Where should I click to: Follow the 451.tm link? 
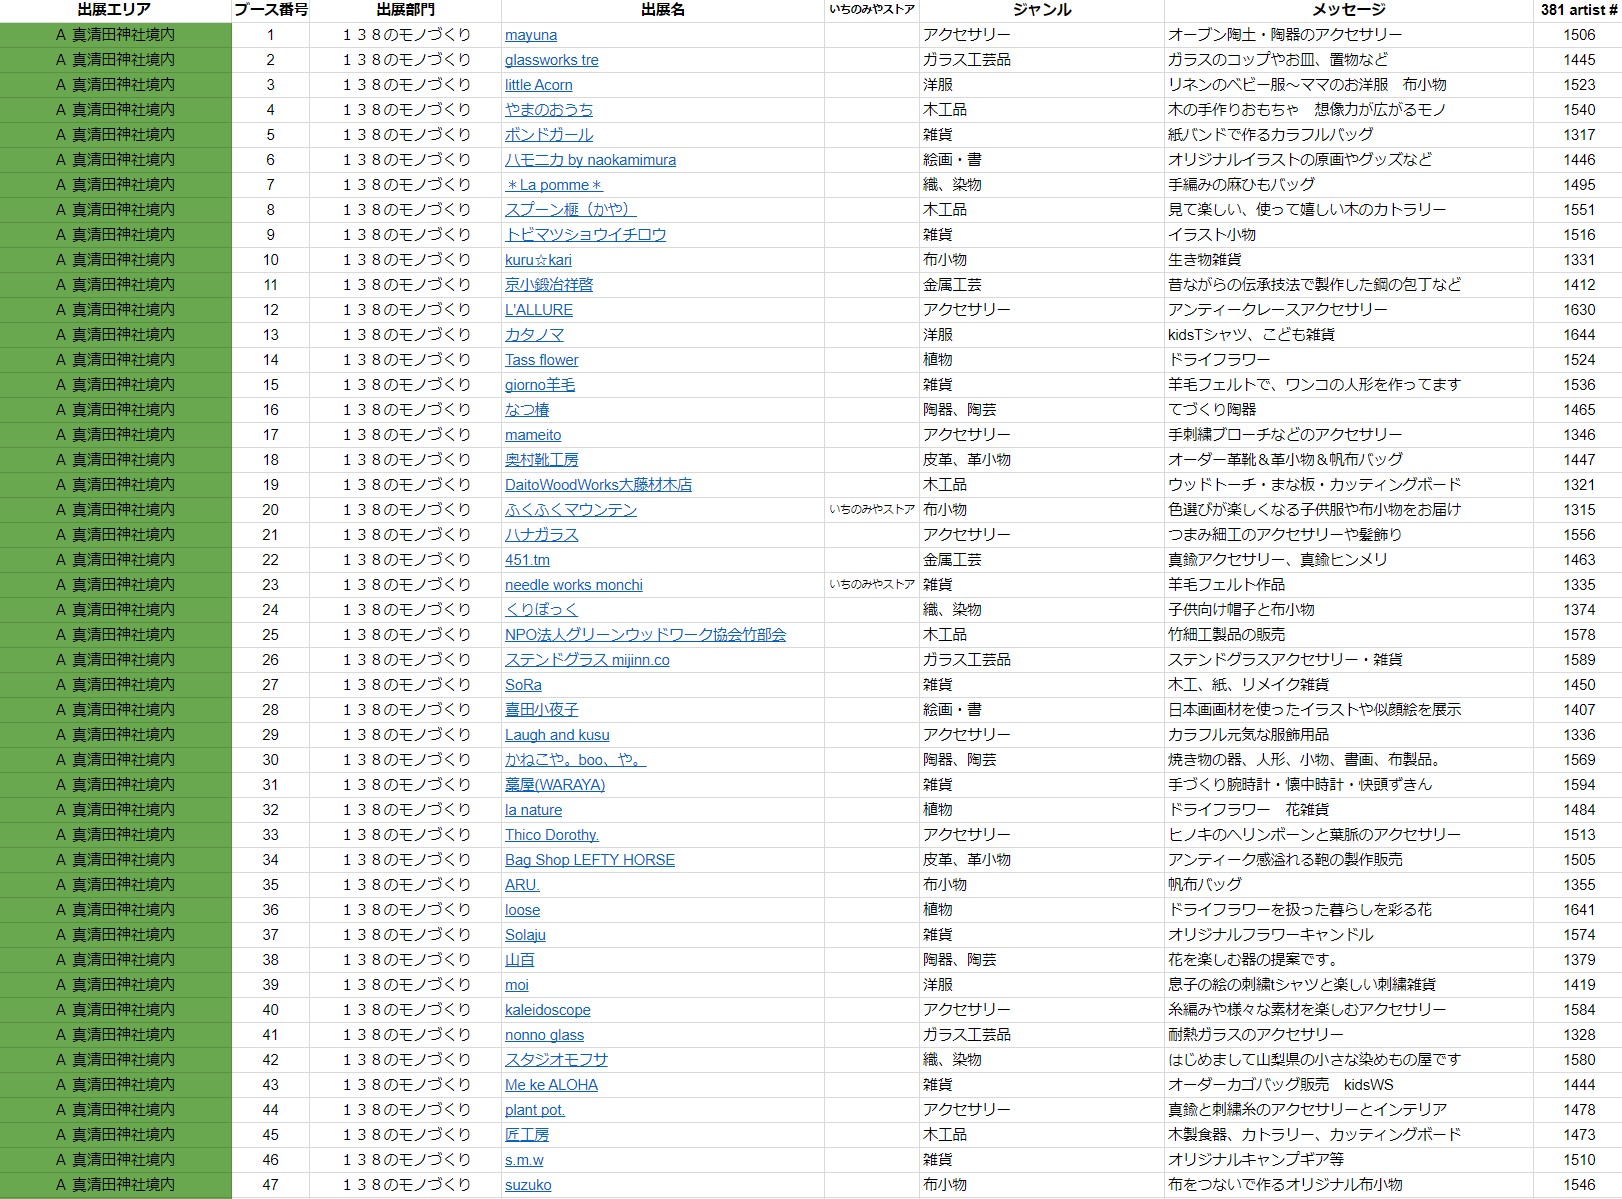527,560
